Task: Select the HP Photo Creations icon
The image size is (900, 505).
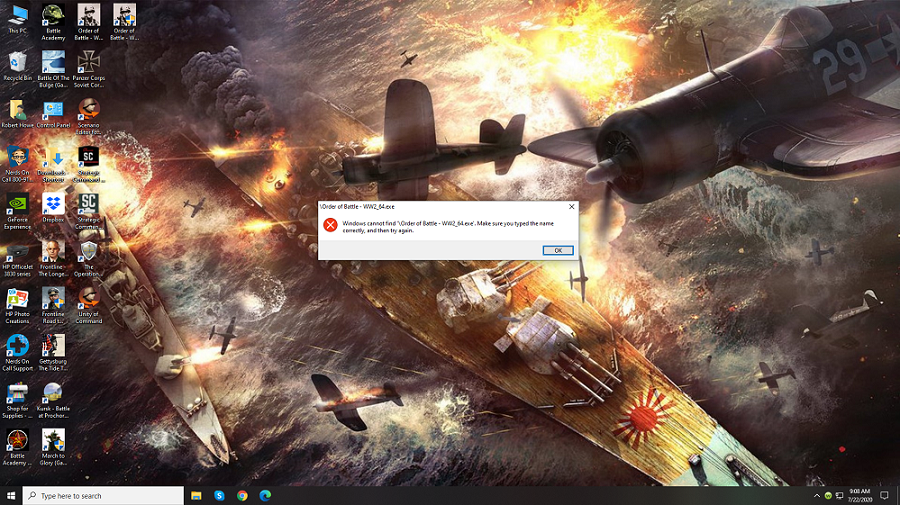Action: tap(18, 305)
